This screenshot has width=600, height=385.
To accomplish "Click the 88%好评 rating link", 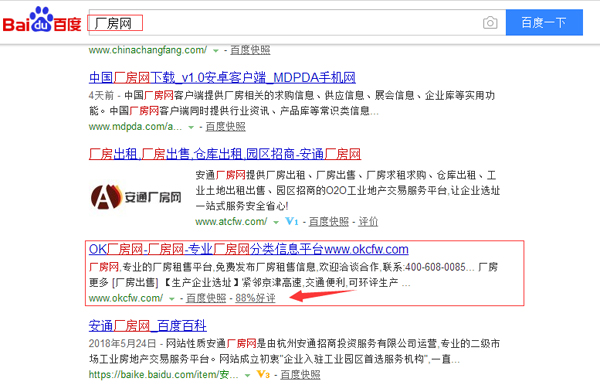I will [255, 298].
